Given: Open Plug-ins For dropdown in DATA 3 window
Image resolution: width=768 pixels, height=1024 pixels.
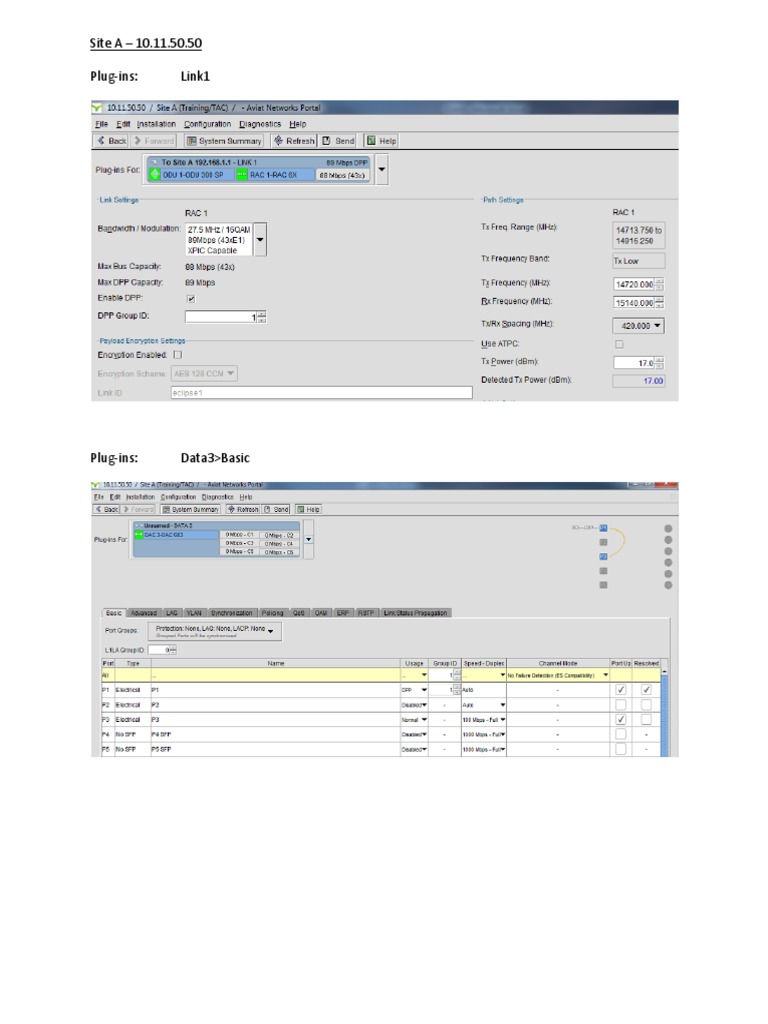Looking at the screenshot, I should coord(308,539).
